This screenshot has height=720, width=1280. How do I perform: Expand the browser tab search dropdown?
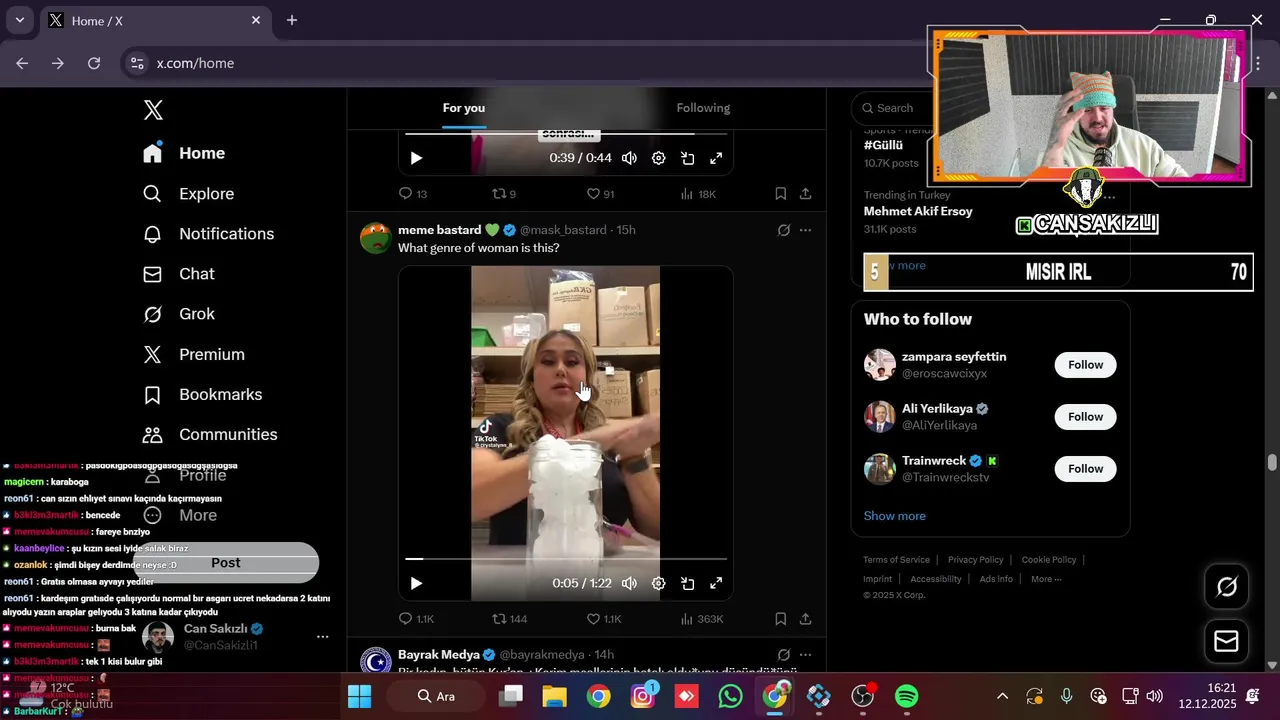pos(20,20)
